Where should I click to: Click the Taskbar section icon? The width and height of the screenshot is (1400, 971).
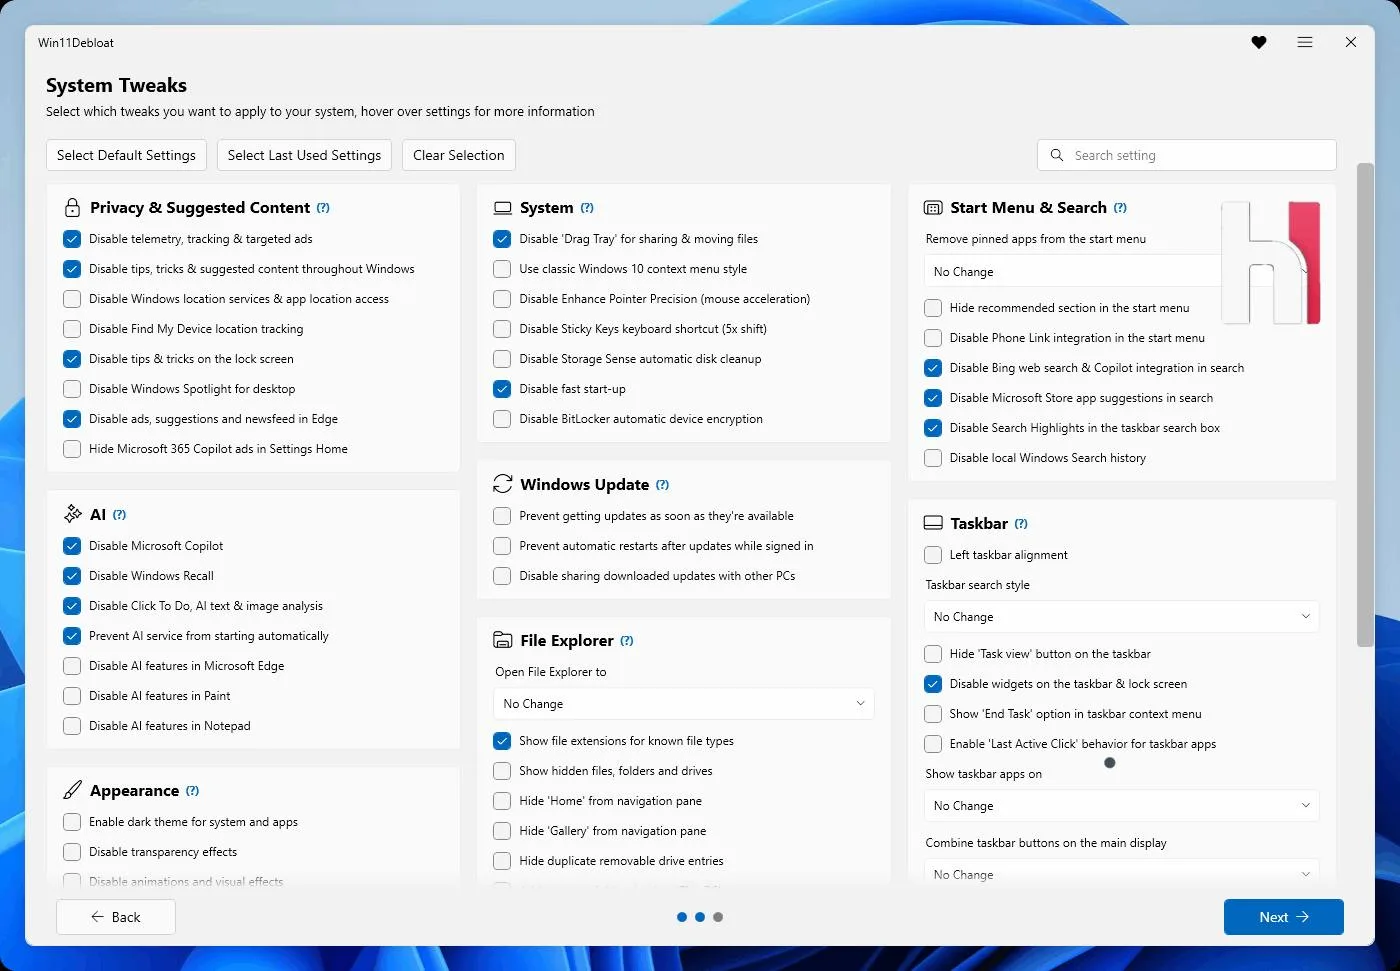click(x=933, y=523)
